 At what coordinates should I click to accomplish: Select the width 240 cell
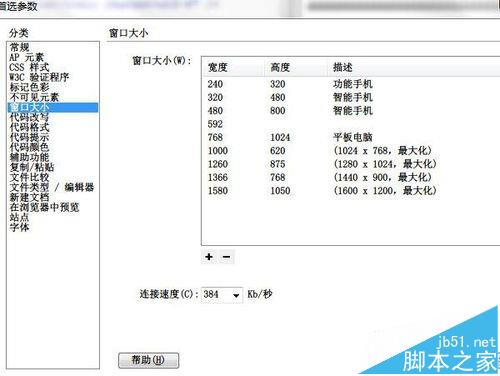point(215,84)
